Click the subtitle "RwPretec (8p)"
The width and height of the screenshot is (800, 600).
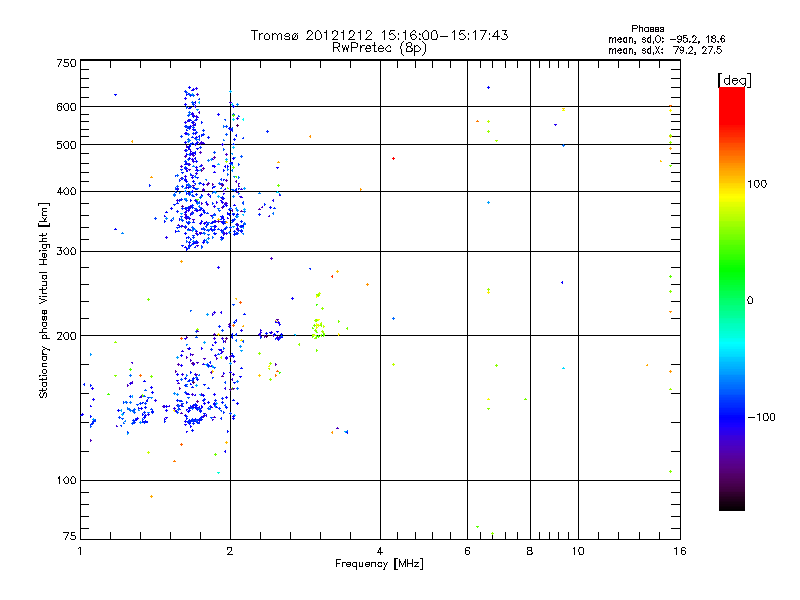point(379,48)
